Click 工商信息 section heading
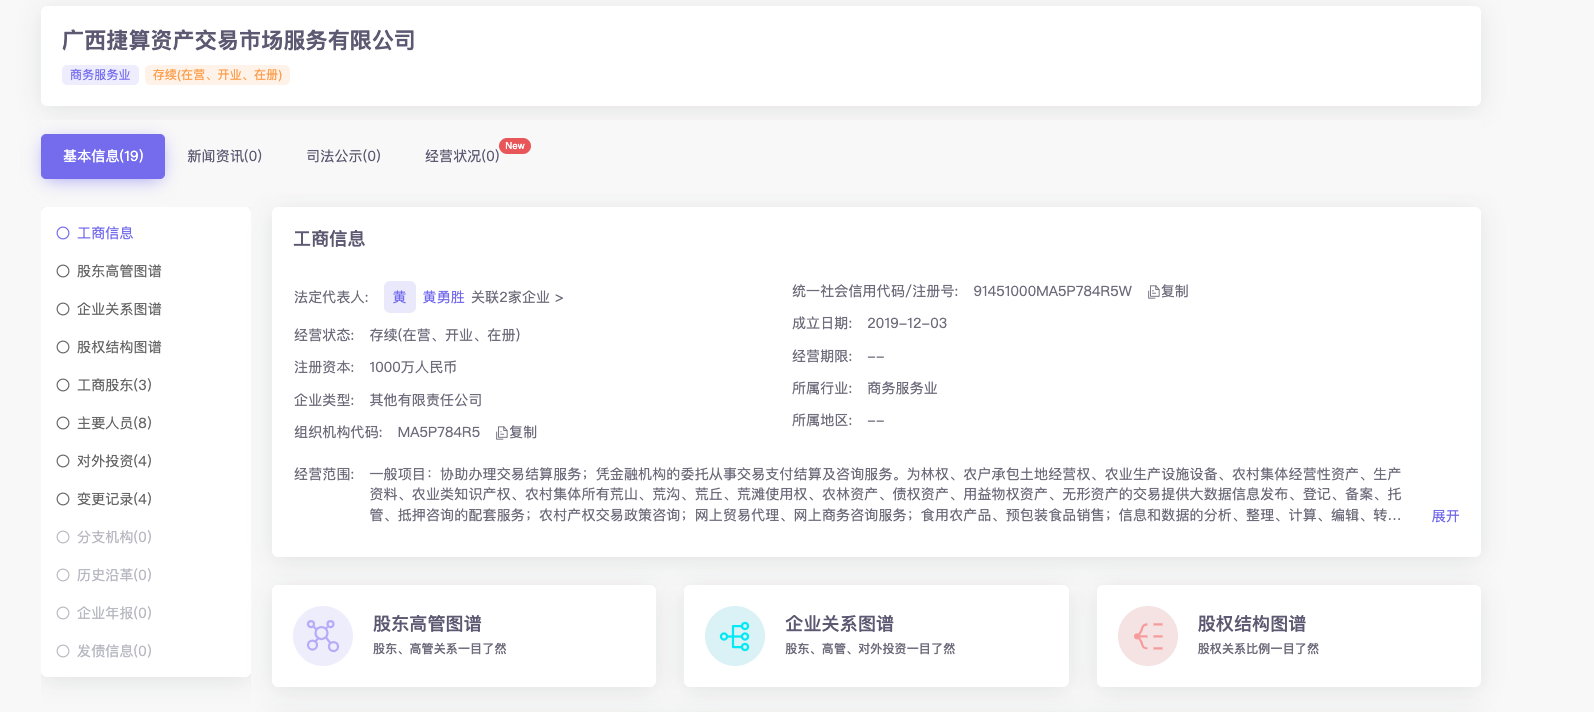The width and height of the screenshot is (1594, 712). pyautogui.click(x=329, y=239)
